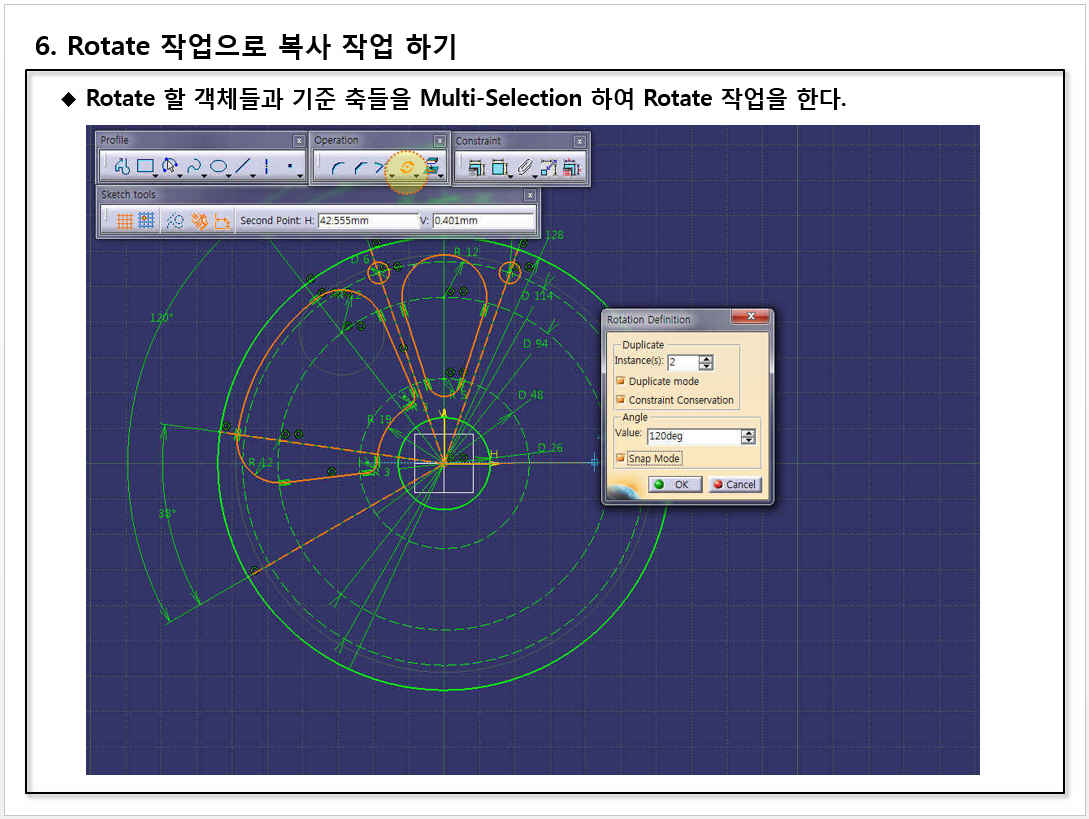The height and width of the screenshot is (819, 1089).
Task: Toggle the Constraint Conservation checkbox
Action: 621,400
